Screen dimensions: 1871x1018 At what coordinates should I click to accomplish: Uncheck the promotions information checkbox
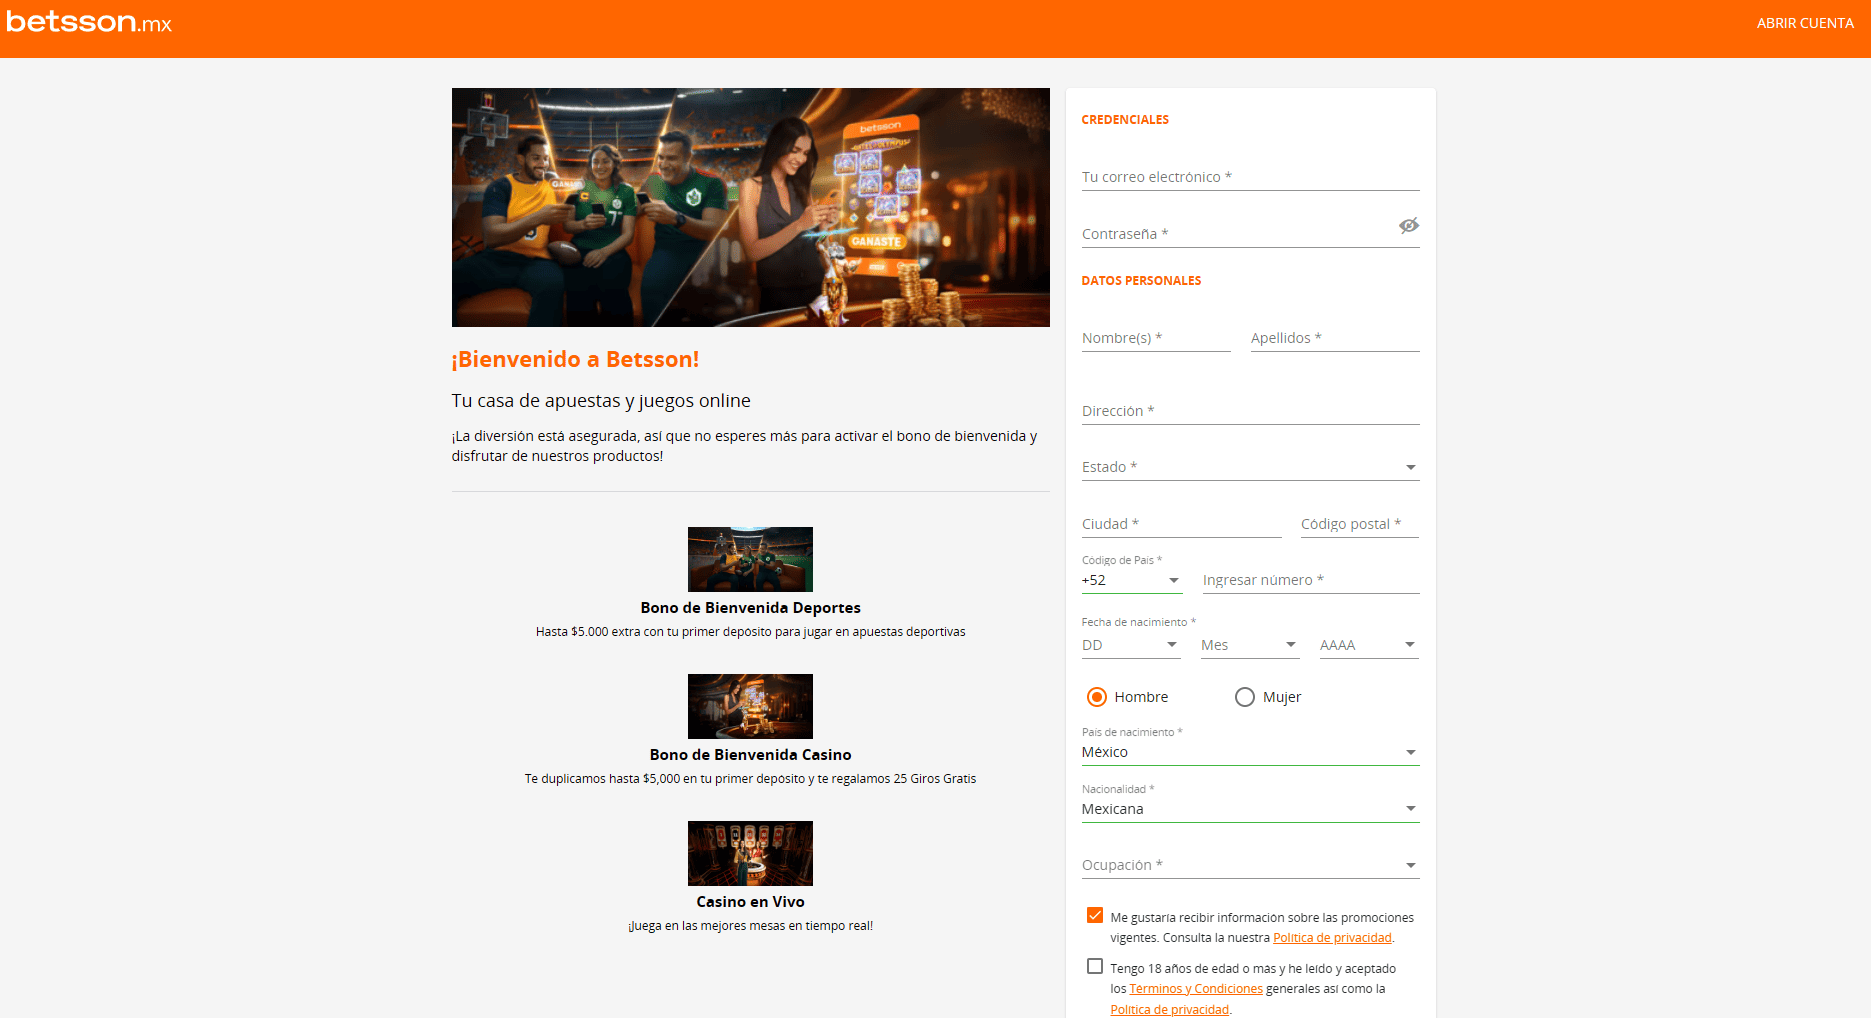pos(1095,915)
